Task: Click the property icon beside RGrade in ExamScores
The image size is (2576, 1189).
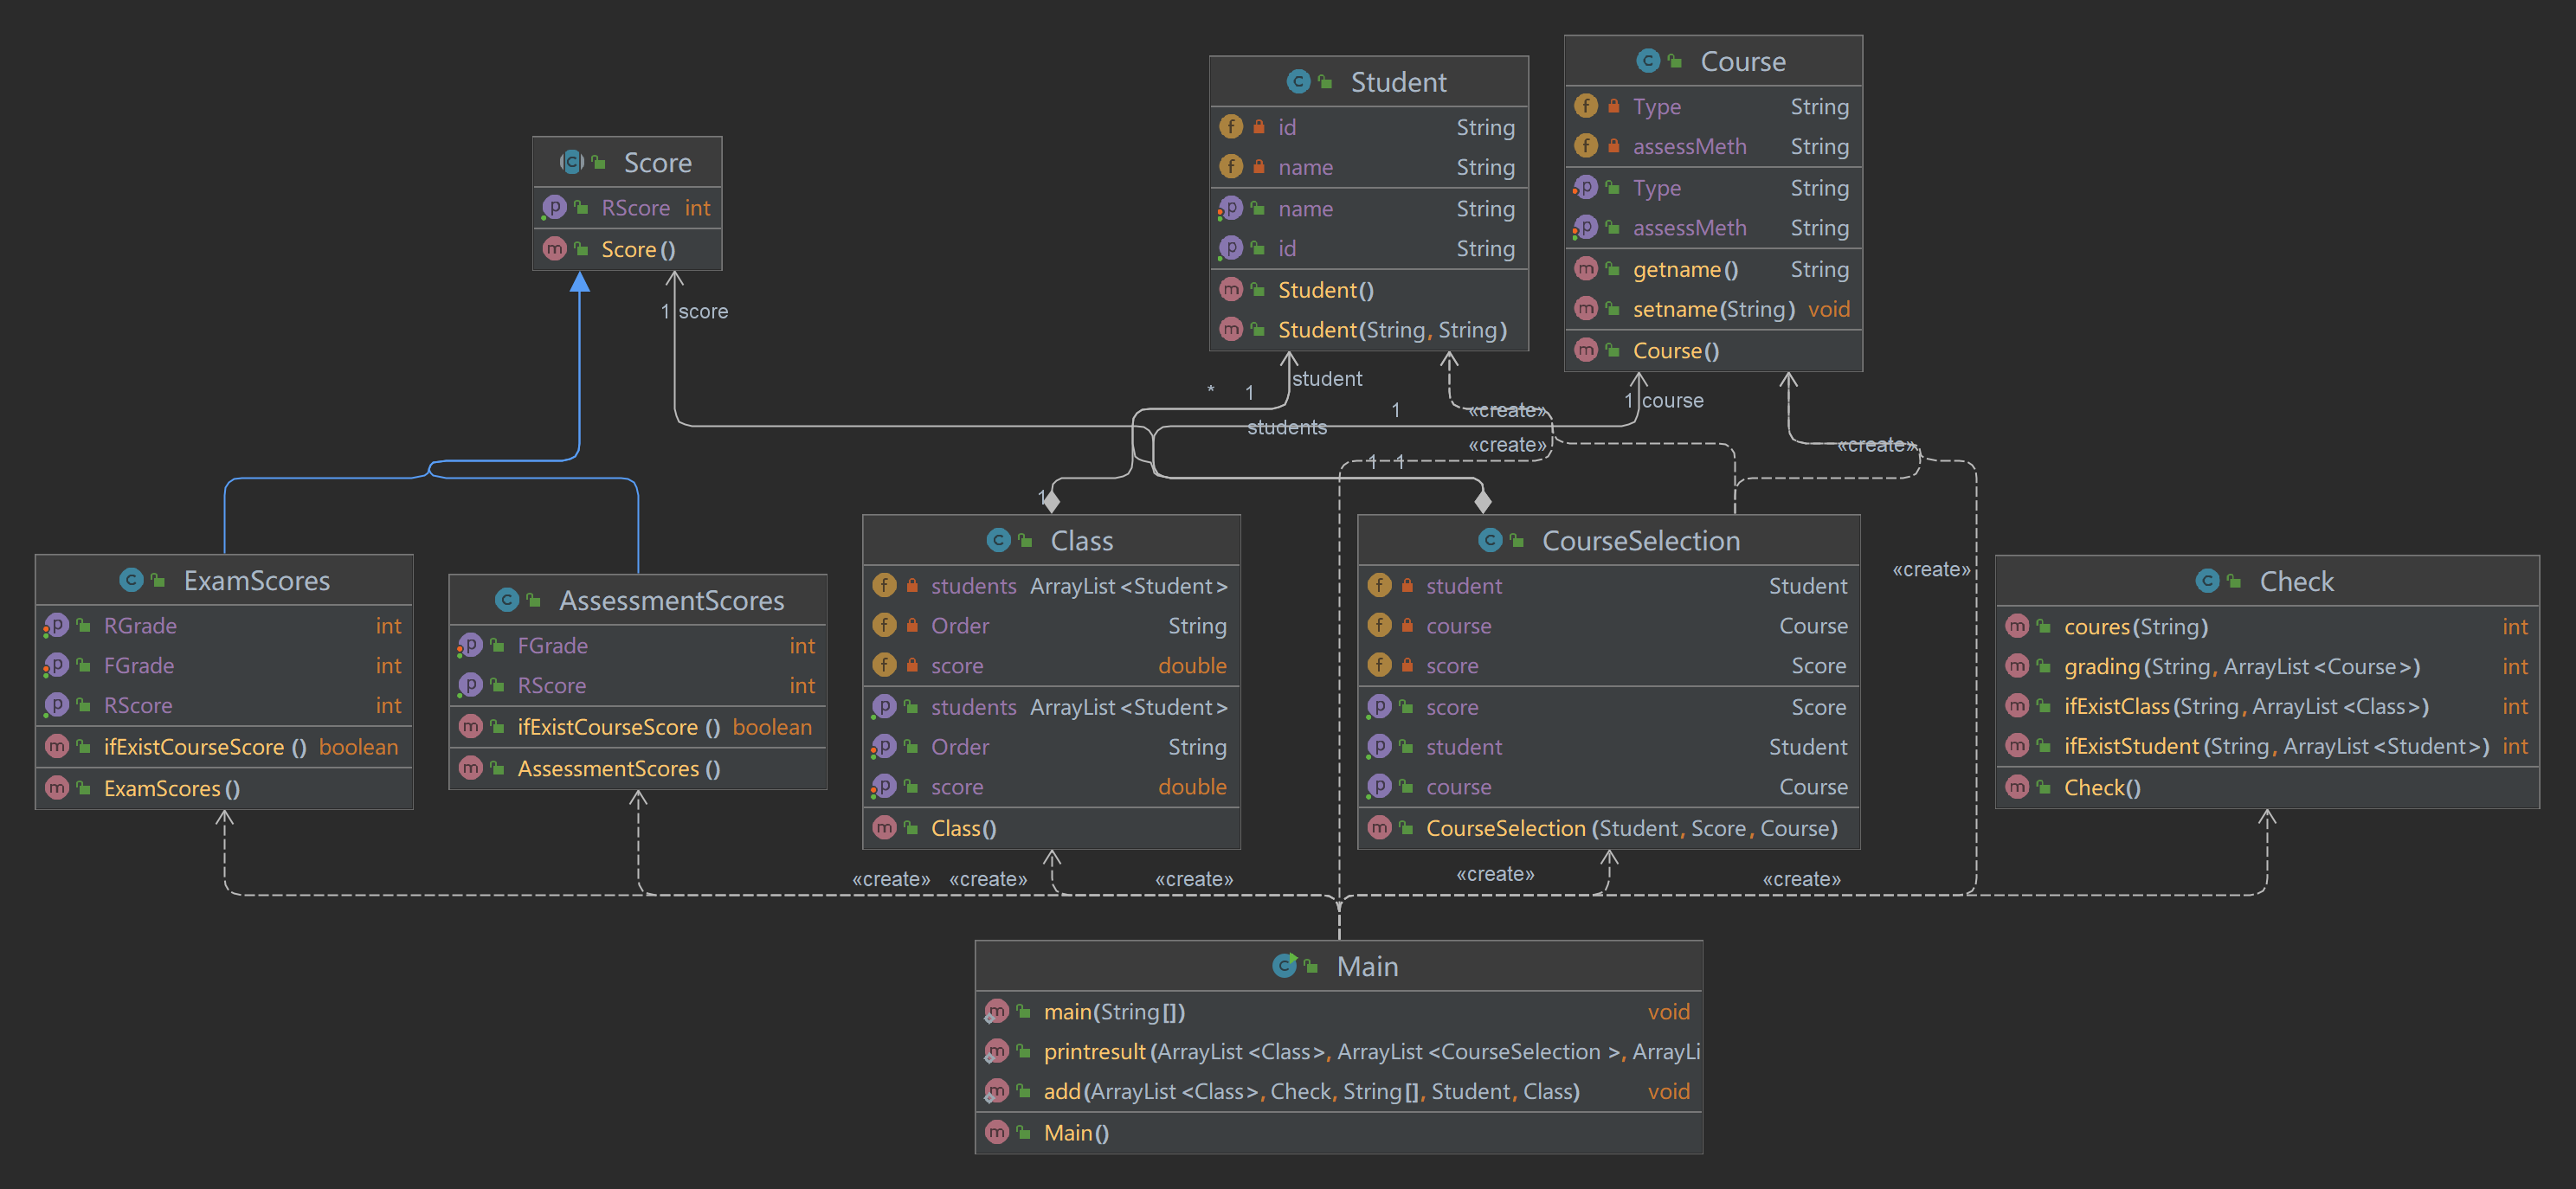Action: [57, 626]
